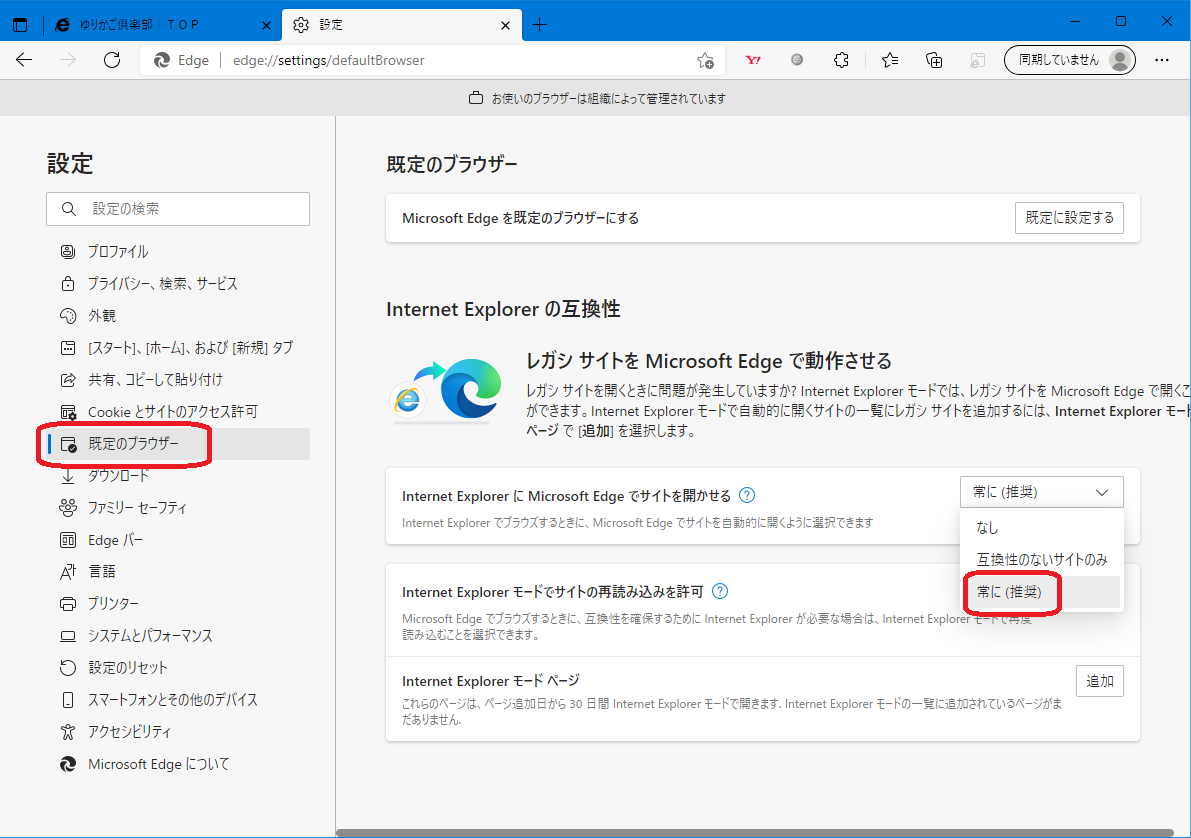Image resolution: width=1191 pixels, height=838 pixels.
Task: Click the grayed IE mode toolbar icon
Action: pos(978,60)
